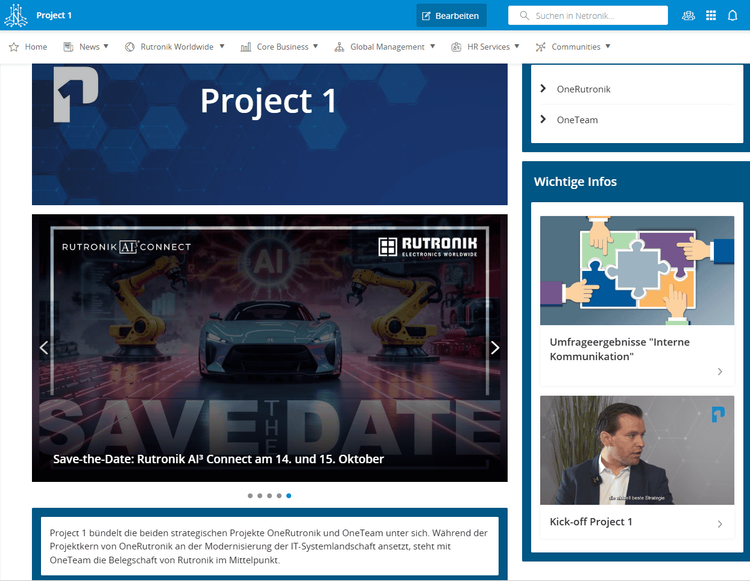Click the Bearbeiten button
Image resolution: width=750 pixels, height=581 pixels.
coord(452,15)
